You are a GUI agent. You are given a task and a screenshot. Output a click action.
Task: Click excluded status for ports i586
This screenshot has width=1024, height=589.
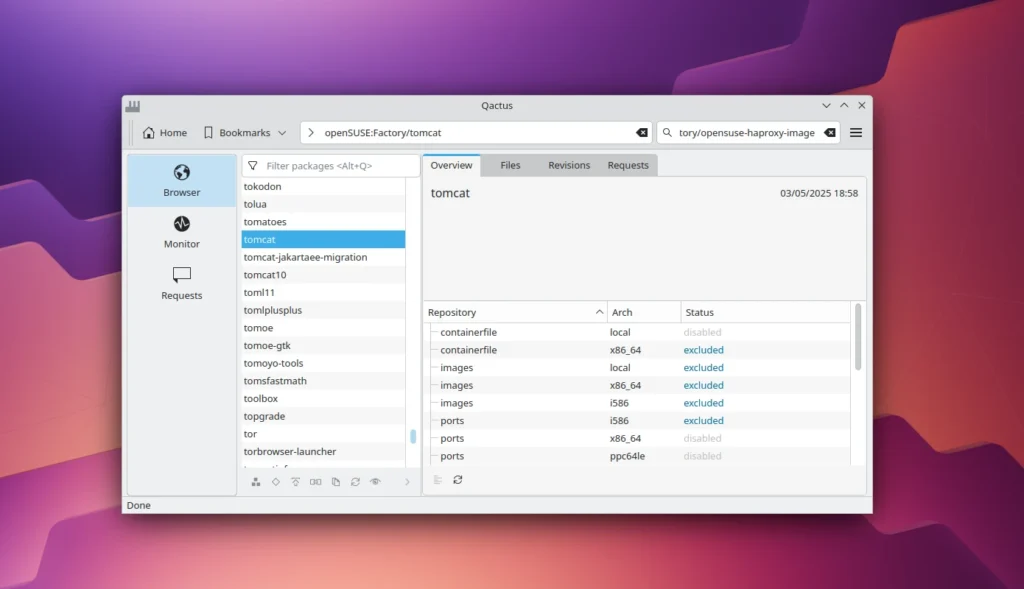(x=703, y=421)
